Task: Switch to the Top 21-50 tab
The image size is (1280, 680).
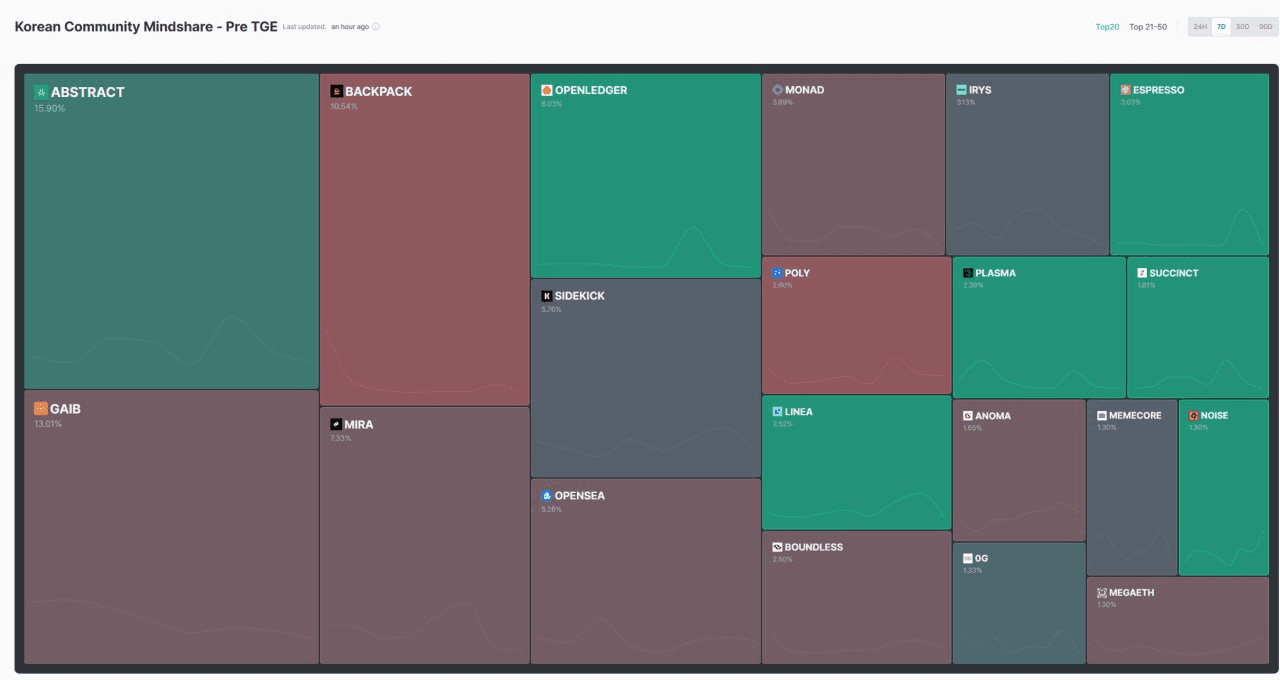Action: click(1148, 27)
